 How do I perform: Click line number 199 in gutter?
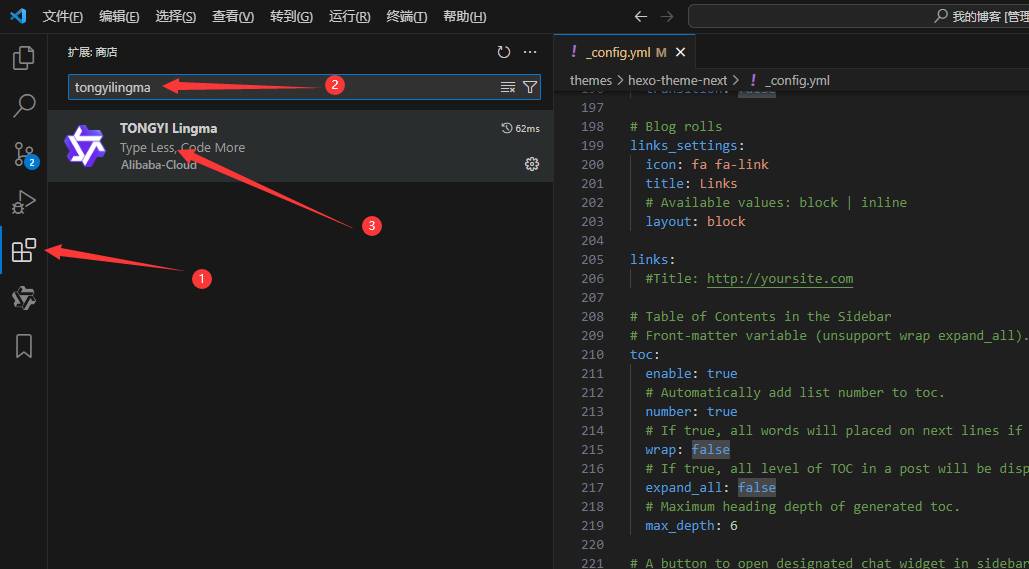[x=593, y=145]
